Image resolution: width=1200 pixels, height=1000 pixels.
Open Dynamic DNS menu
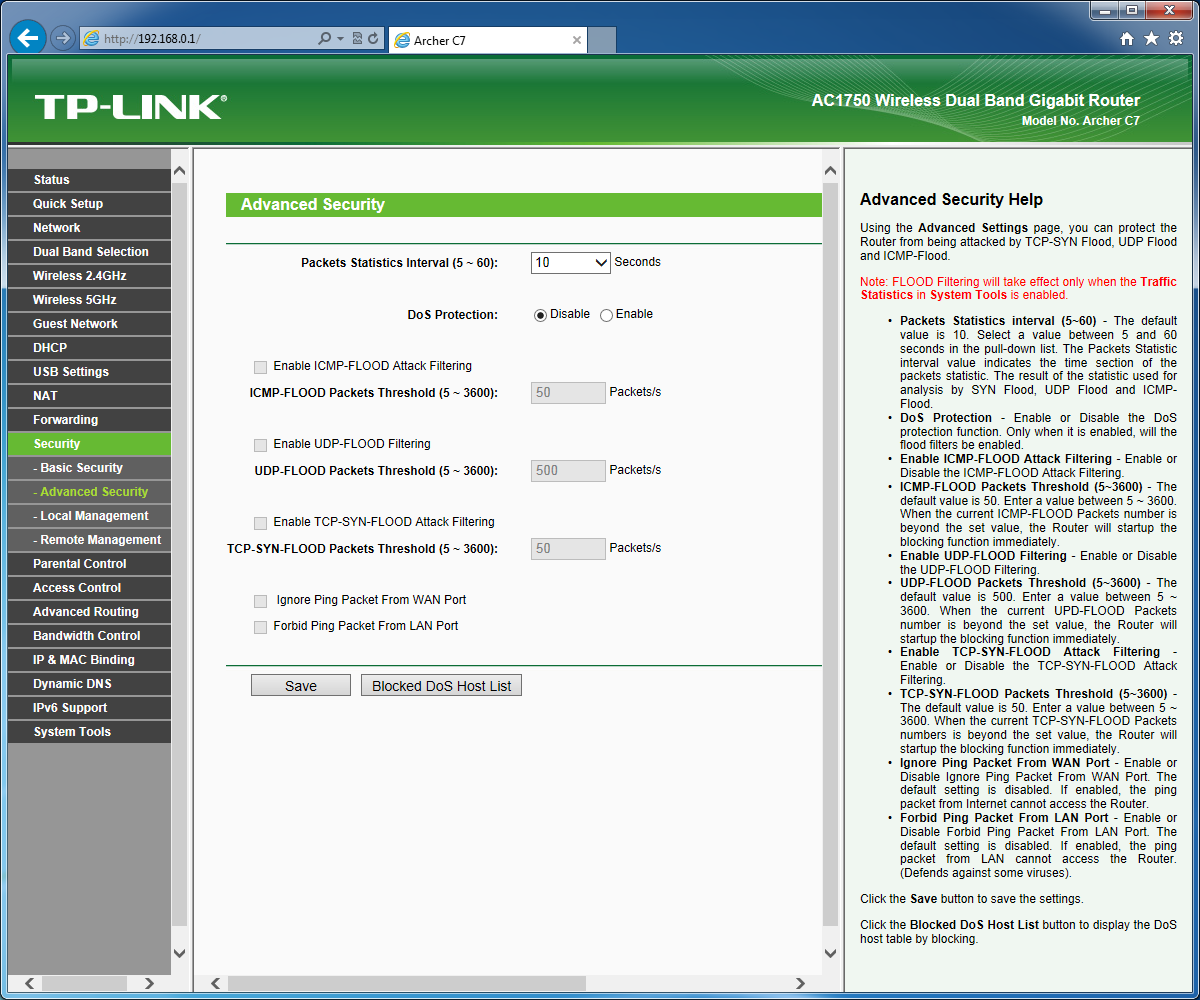[x=89, y=684]
